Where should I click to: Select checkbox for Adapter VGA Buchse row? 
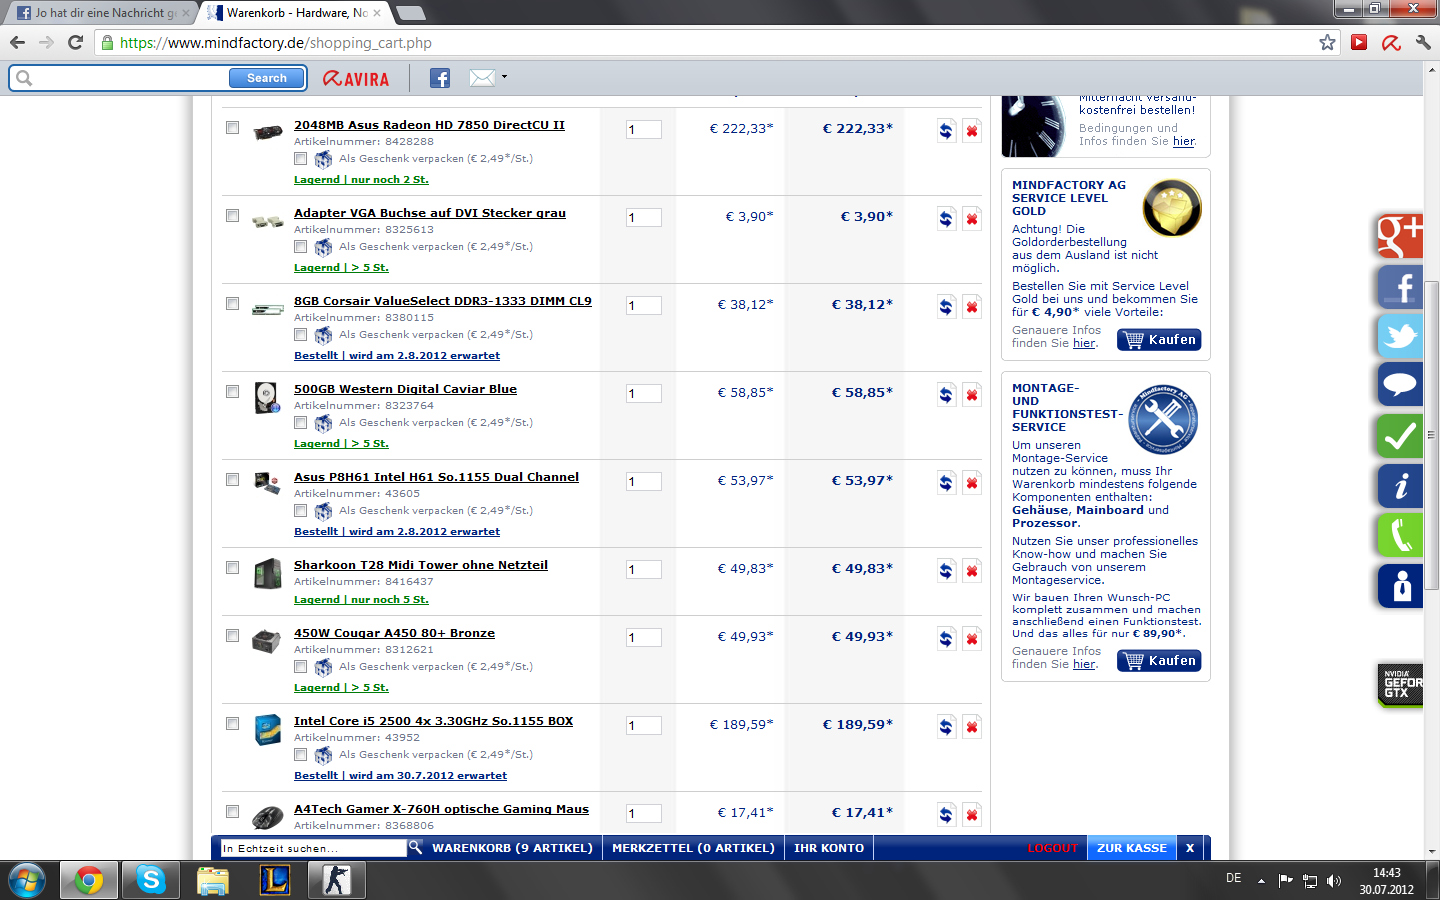pyautogui.click(x=233, y=216)
